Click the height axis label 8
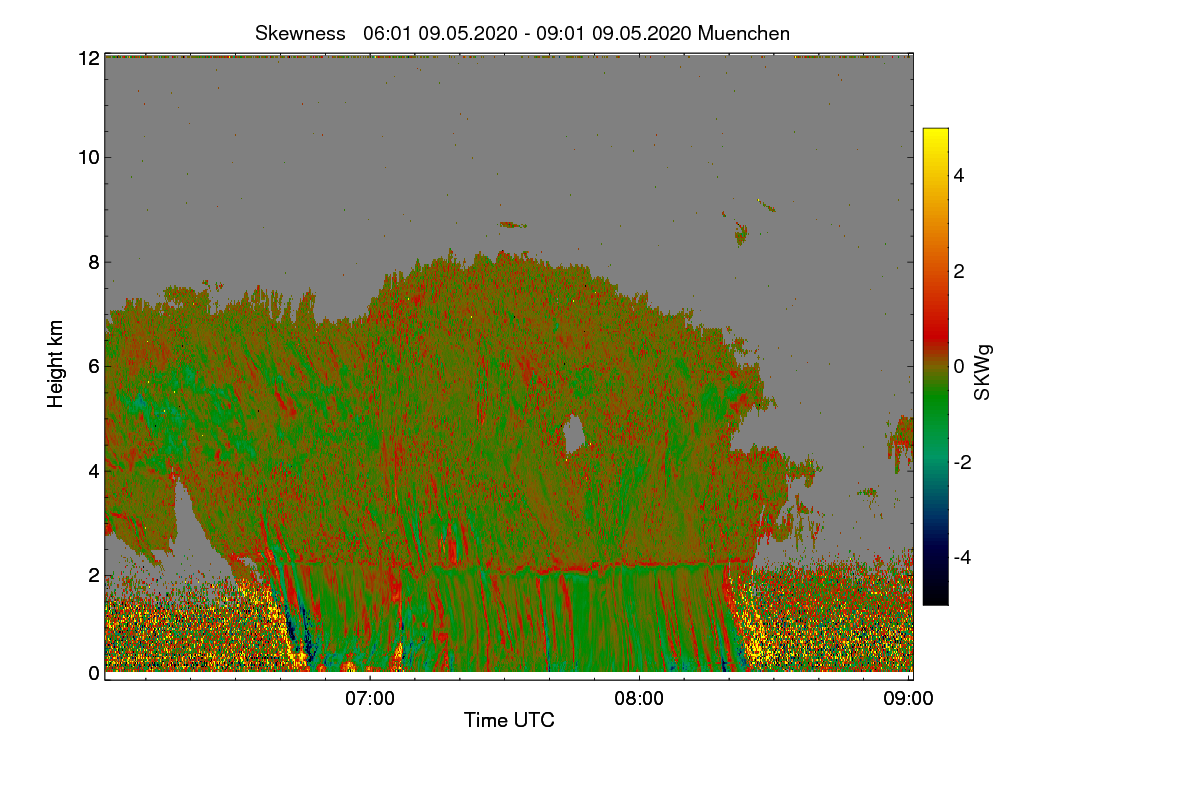Screen dimensions: 1200x800 coord(94,262)
